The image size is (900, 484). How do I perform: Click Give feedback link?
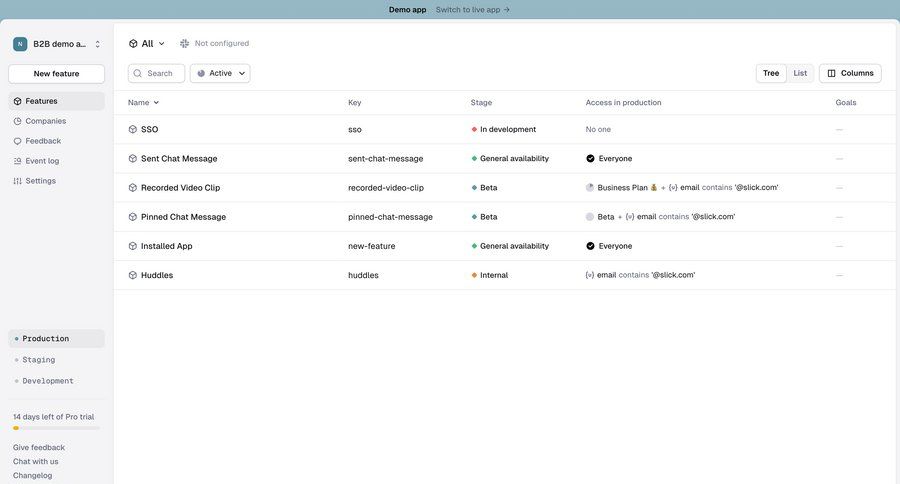click(38, 448)
